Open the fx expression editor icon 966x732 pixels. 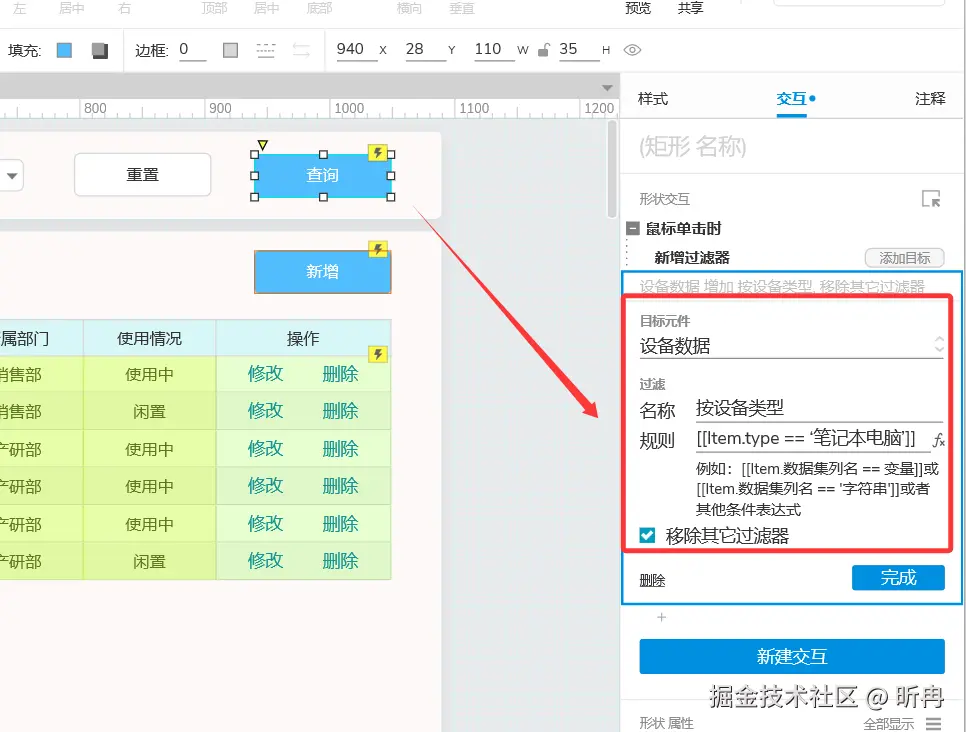pyautogui.click(x=938, y=440)
